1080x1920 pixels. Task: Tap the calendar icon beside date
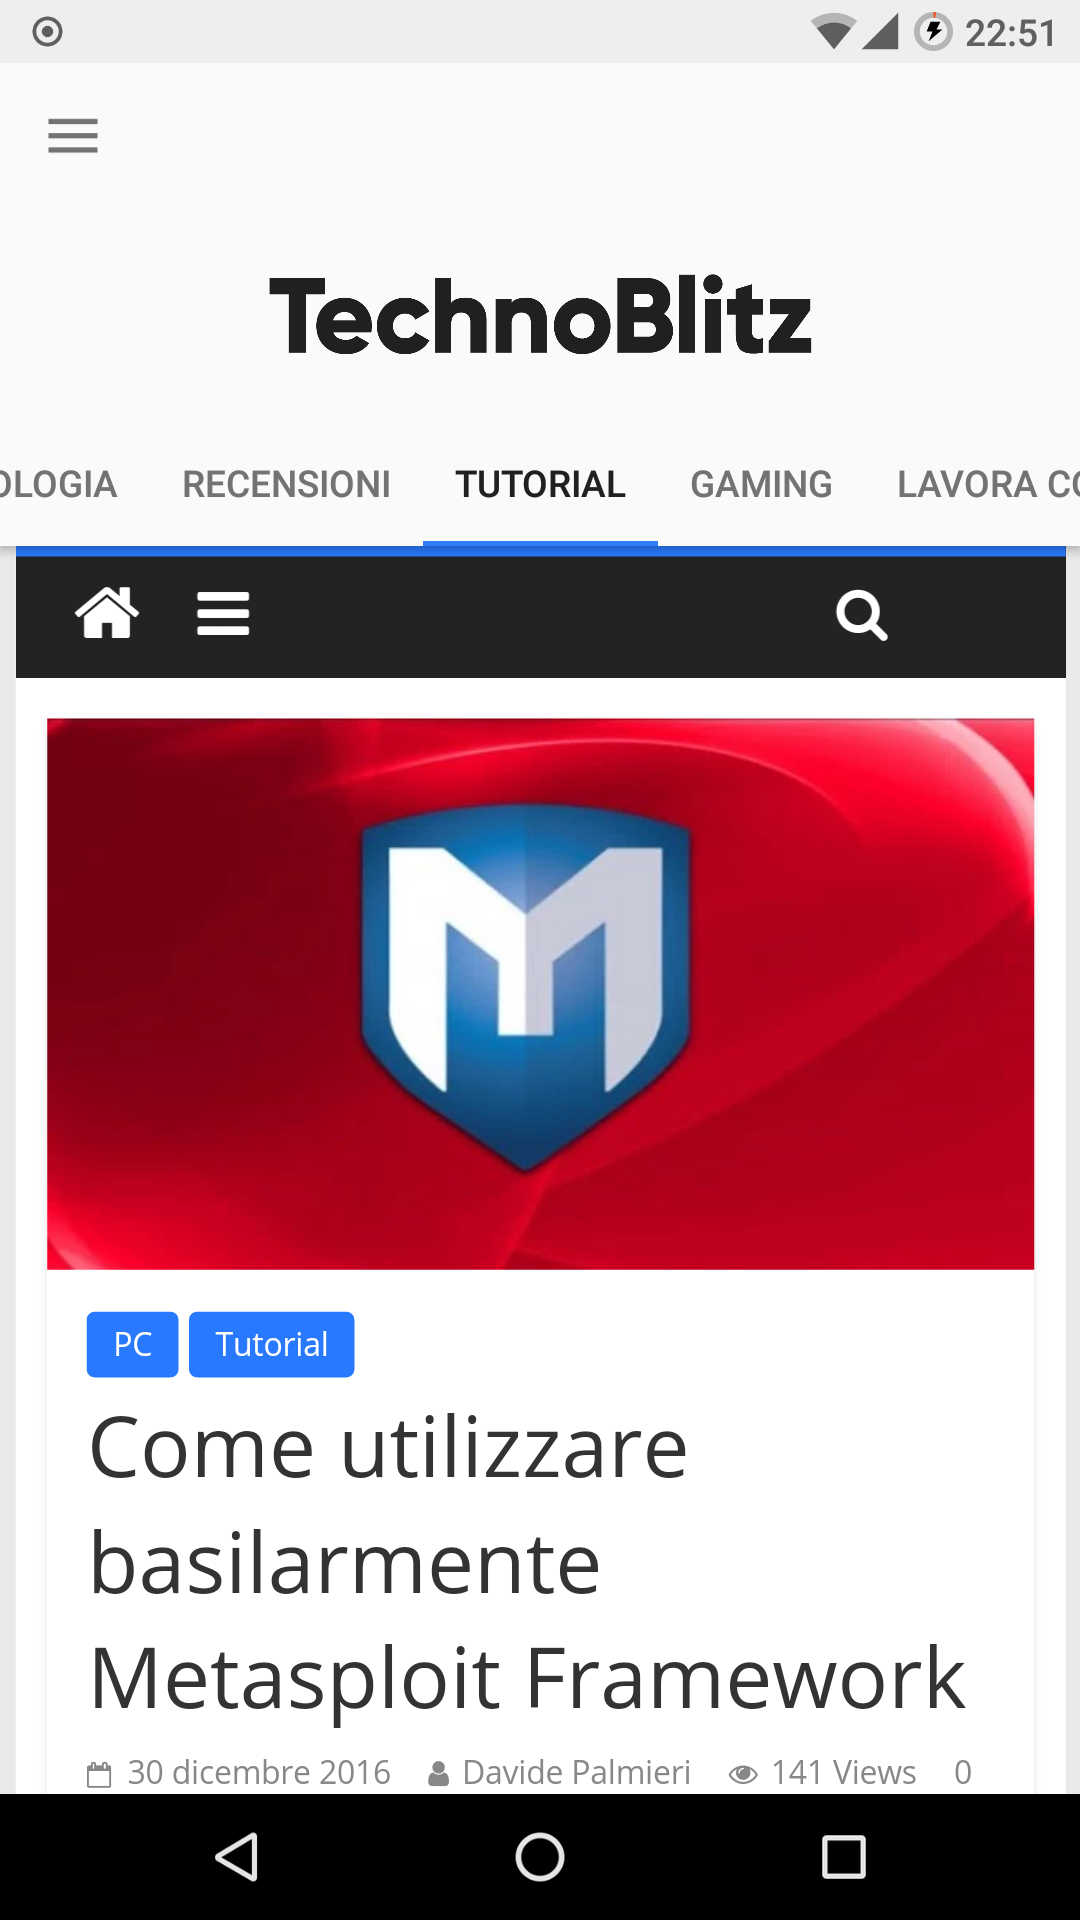(x=99, y=1775)
